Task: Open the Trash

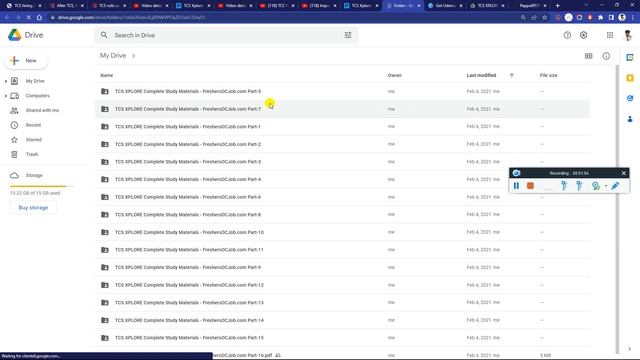Action: click(32, 154)
